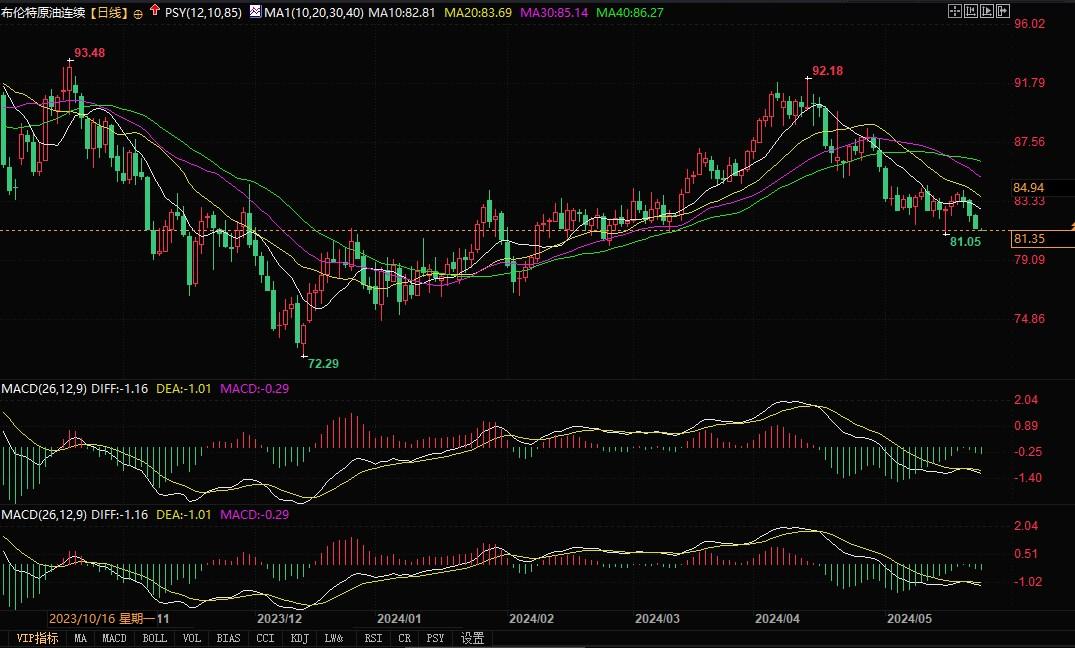1075x648 pixels.
Task: Click the MA1(10,20,30,40) indicator label
Action: point(314,12)
